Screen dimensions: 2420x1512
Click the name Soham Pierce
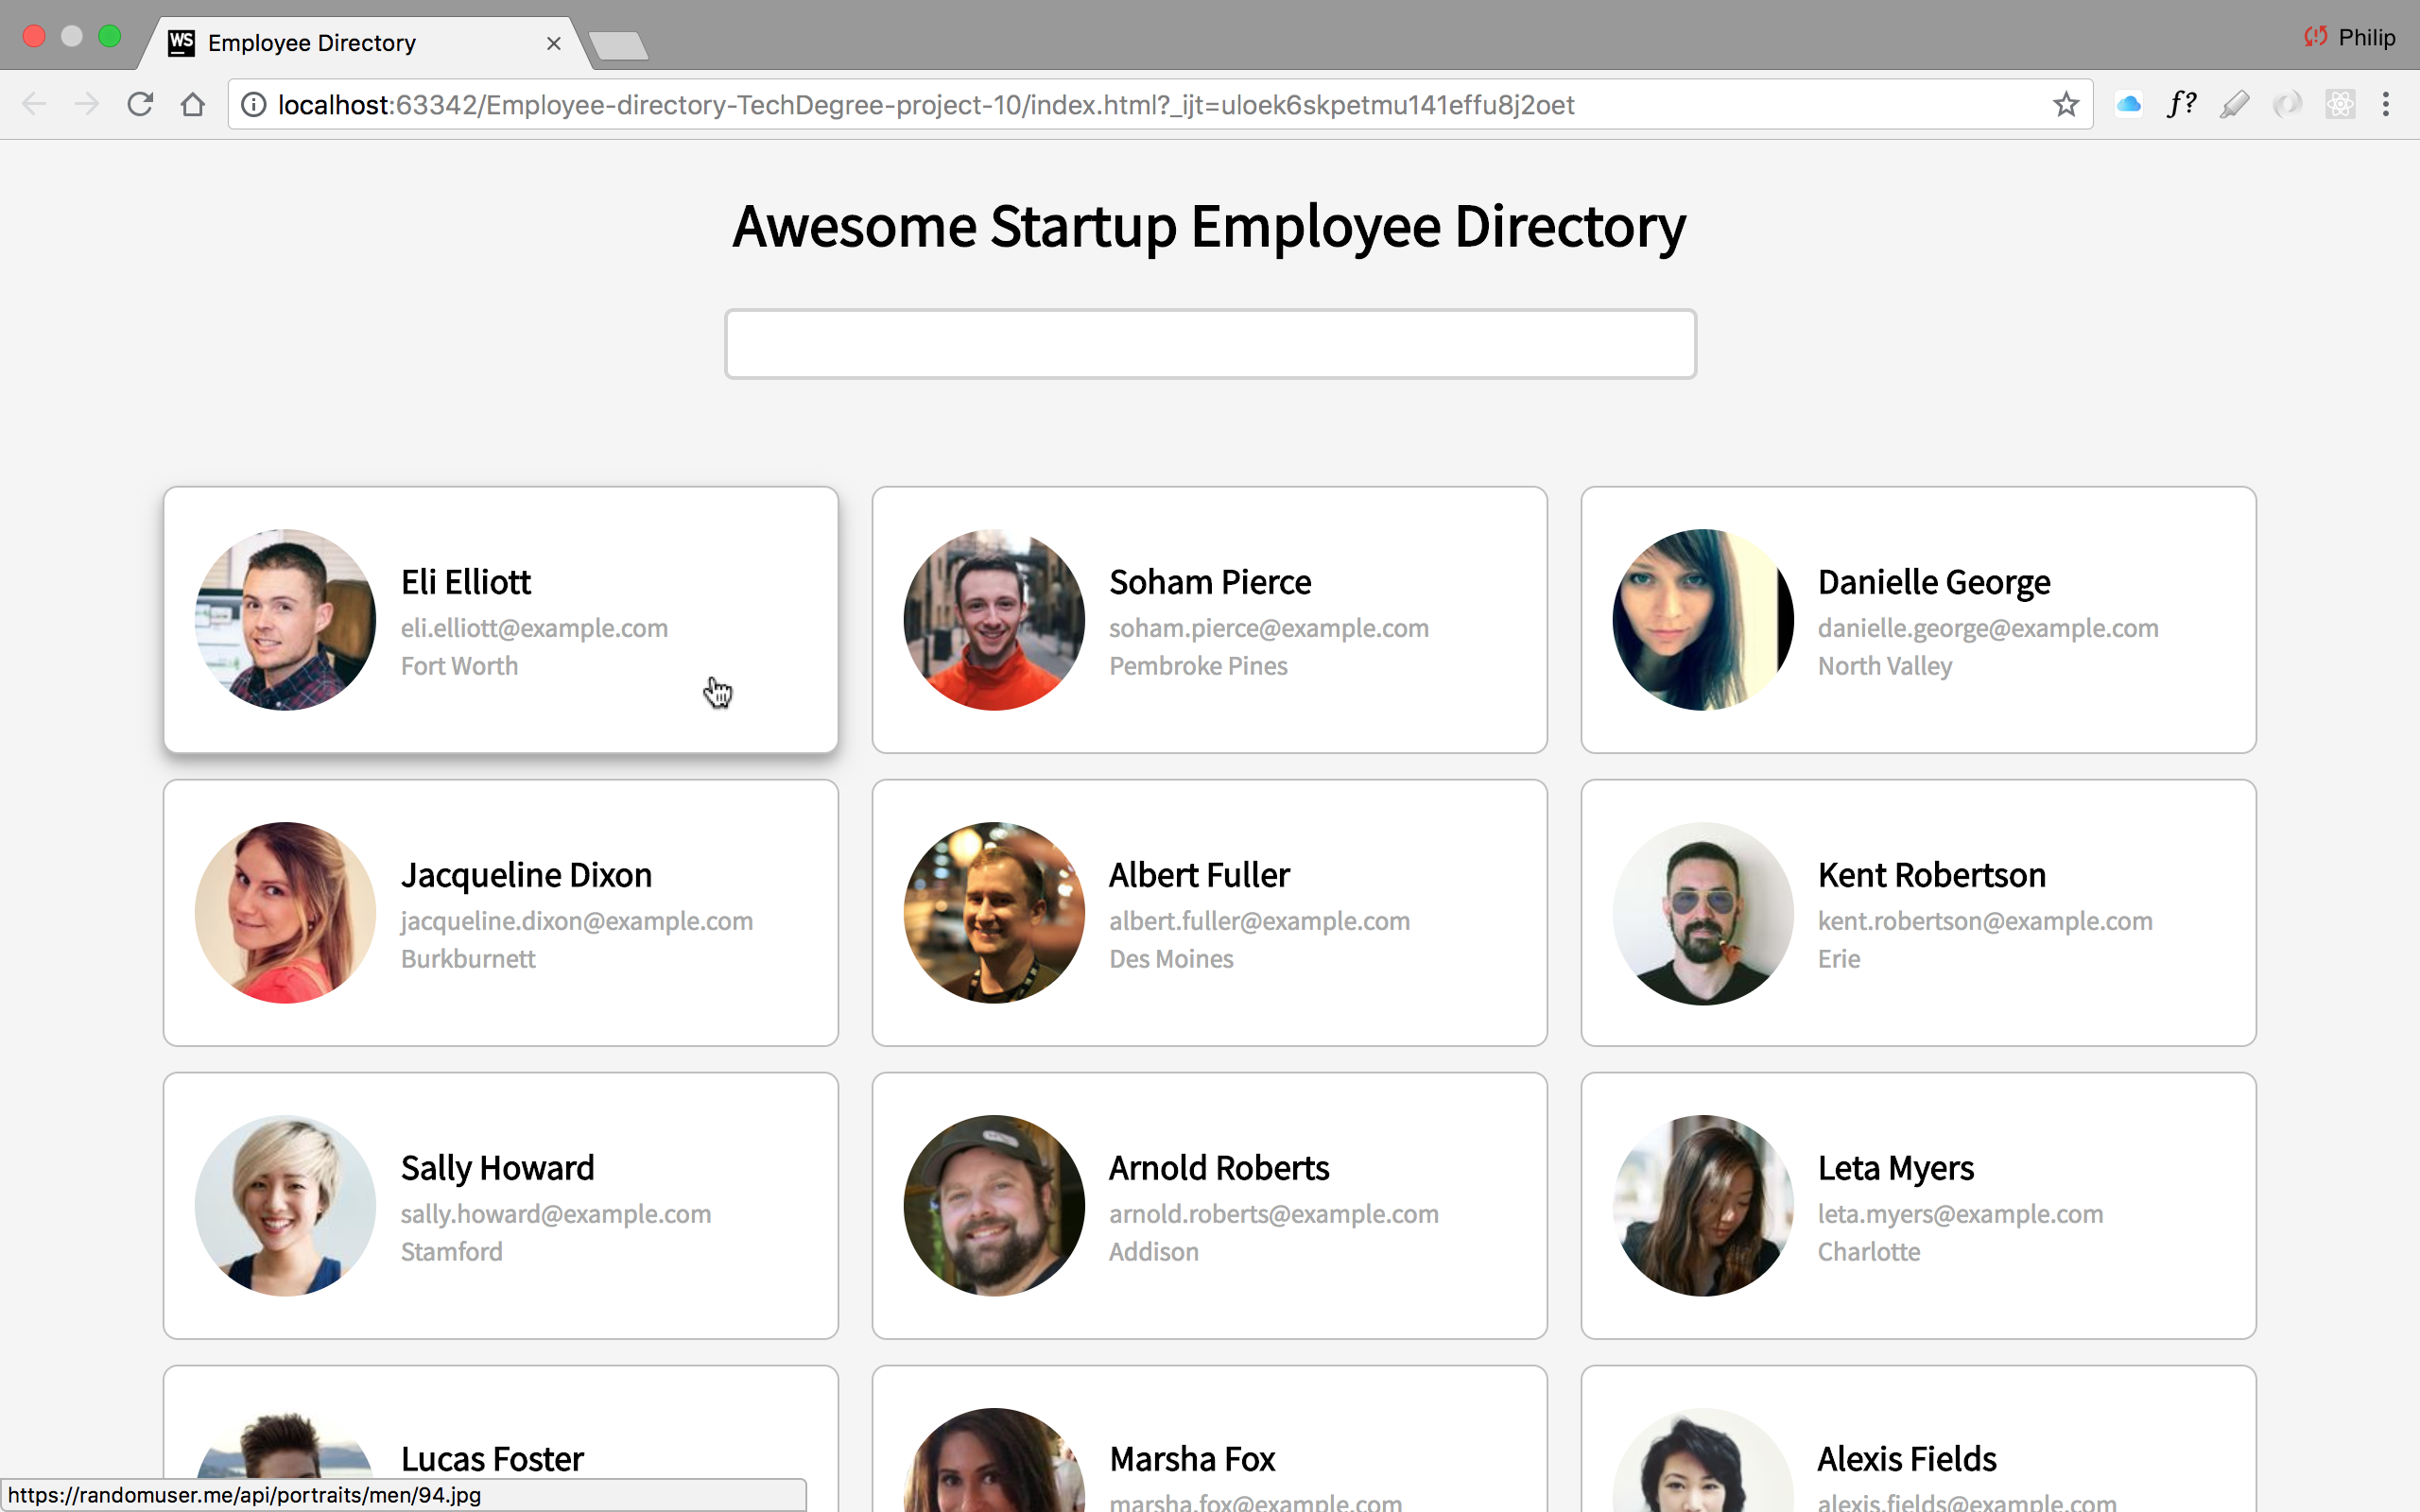[1210, 582]
